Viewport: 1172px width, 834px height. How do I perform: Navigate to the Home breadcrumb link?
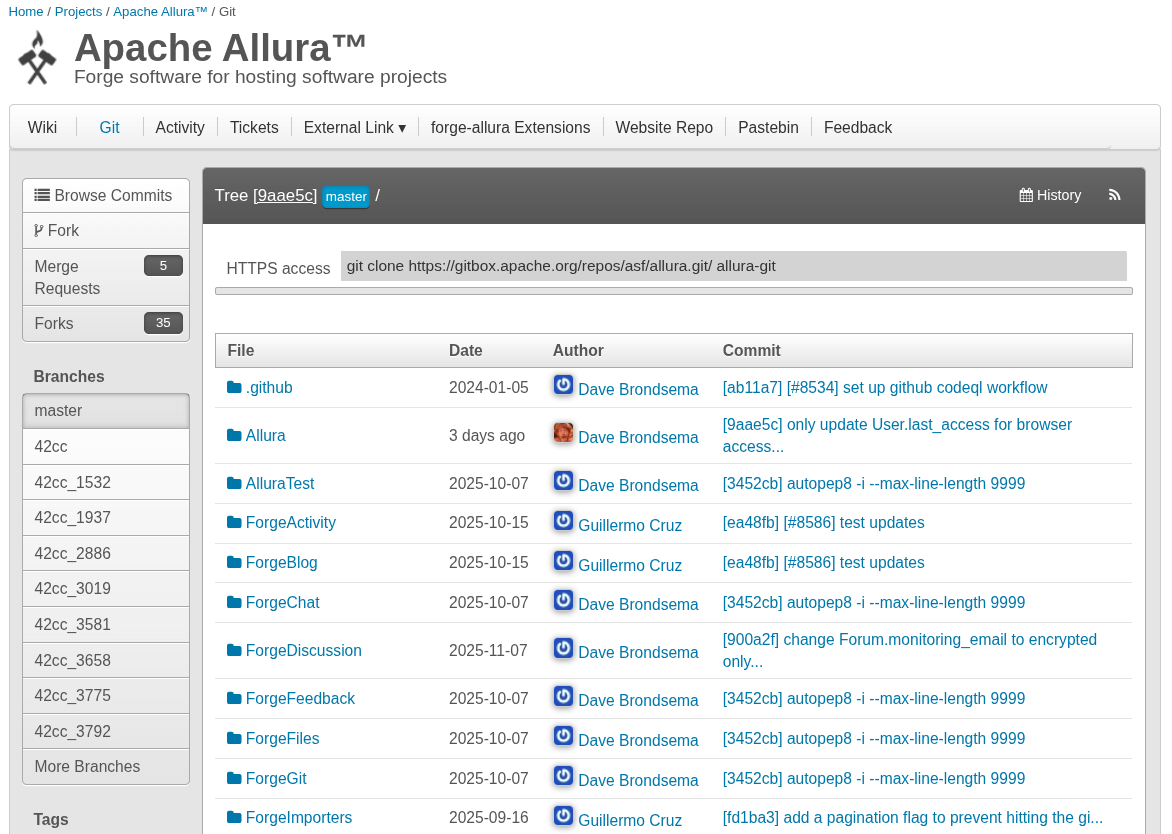[25, 11]
